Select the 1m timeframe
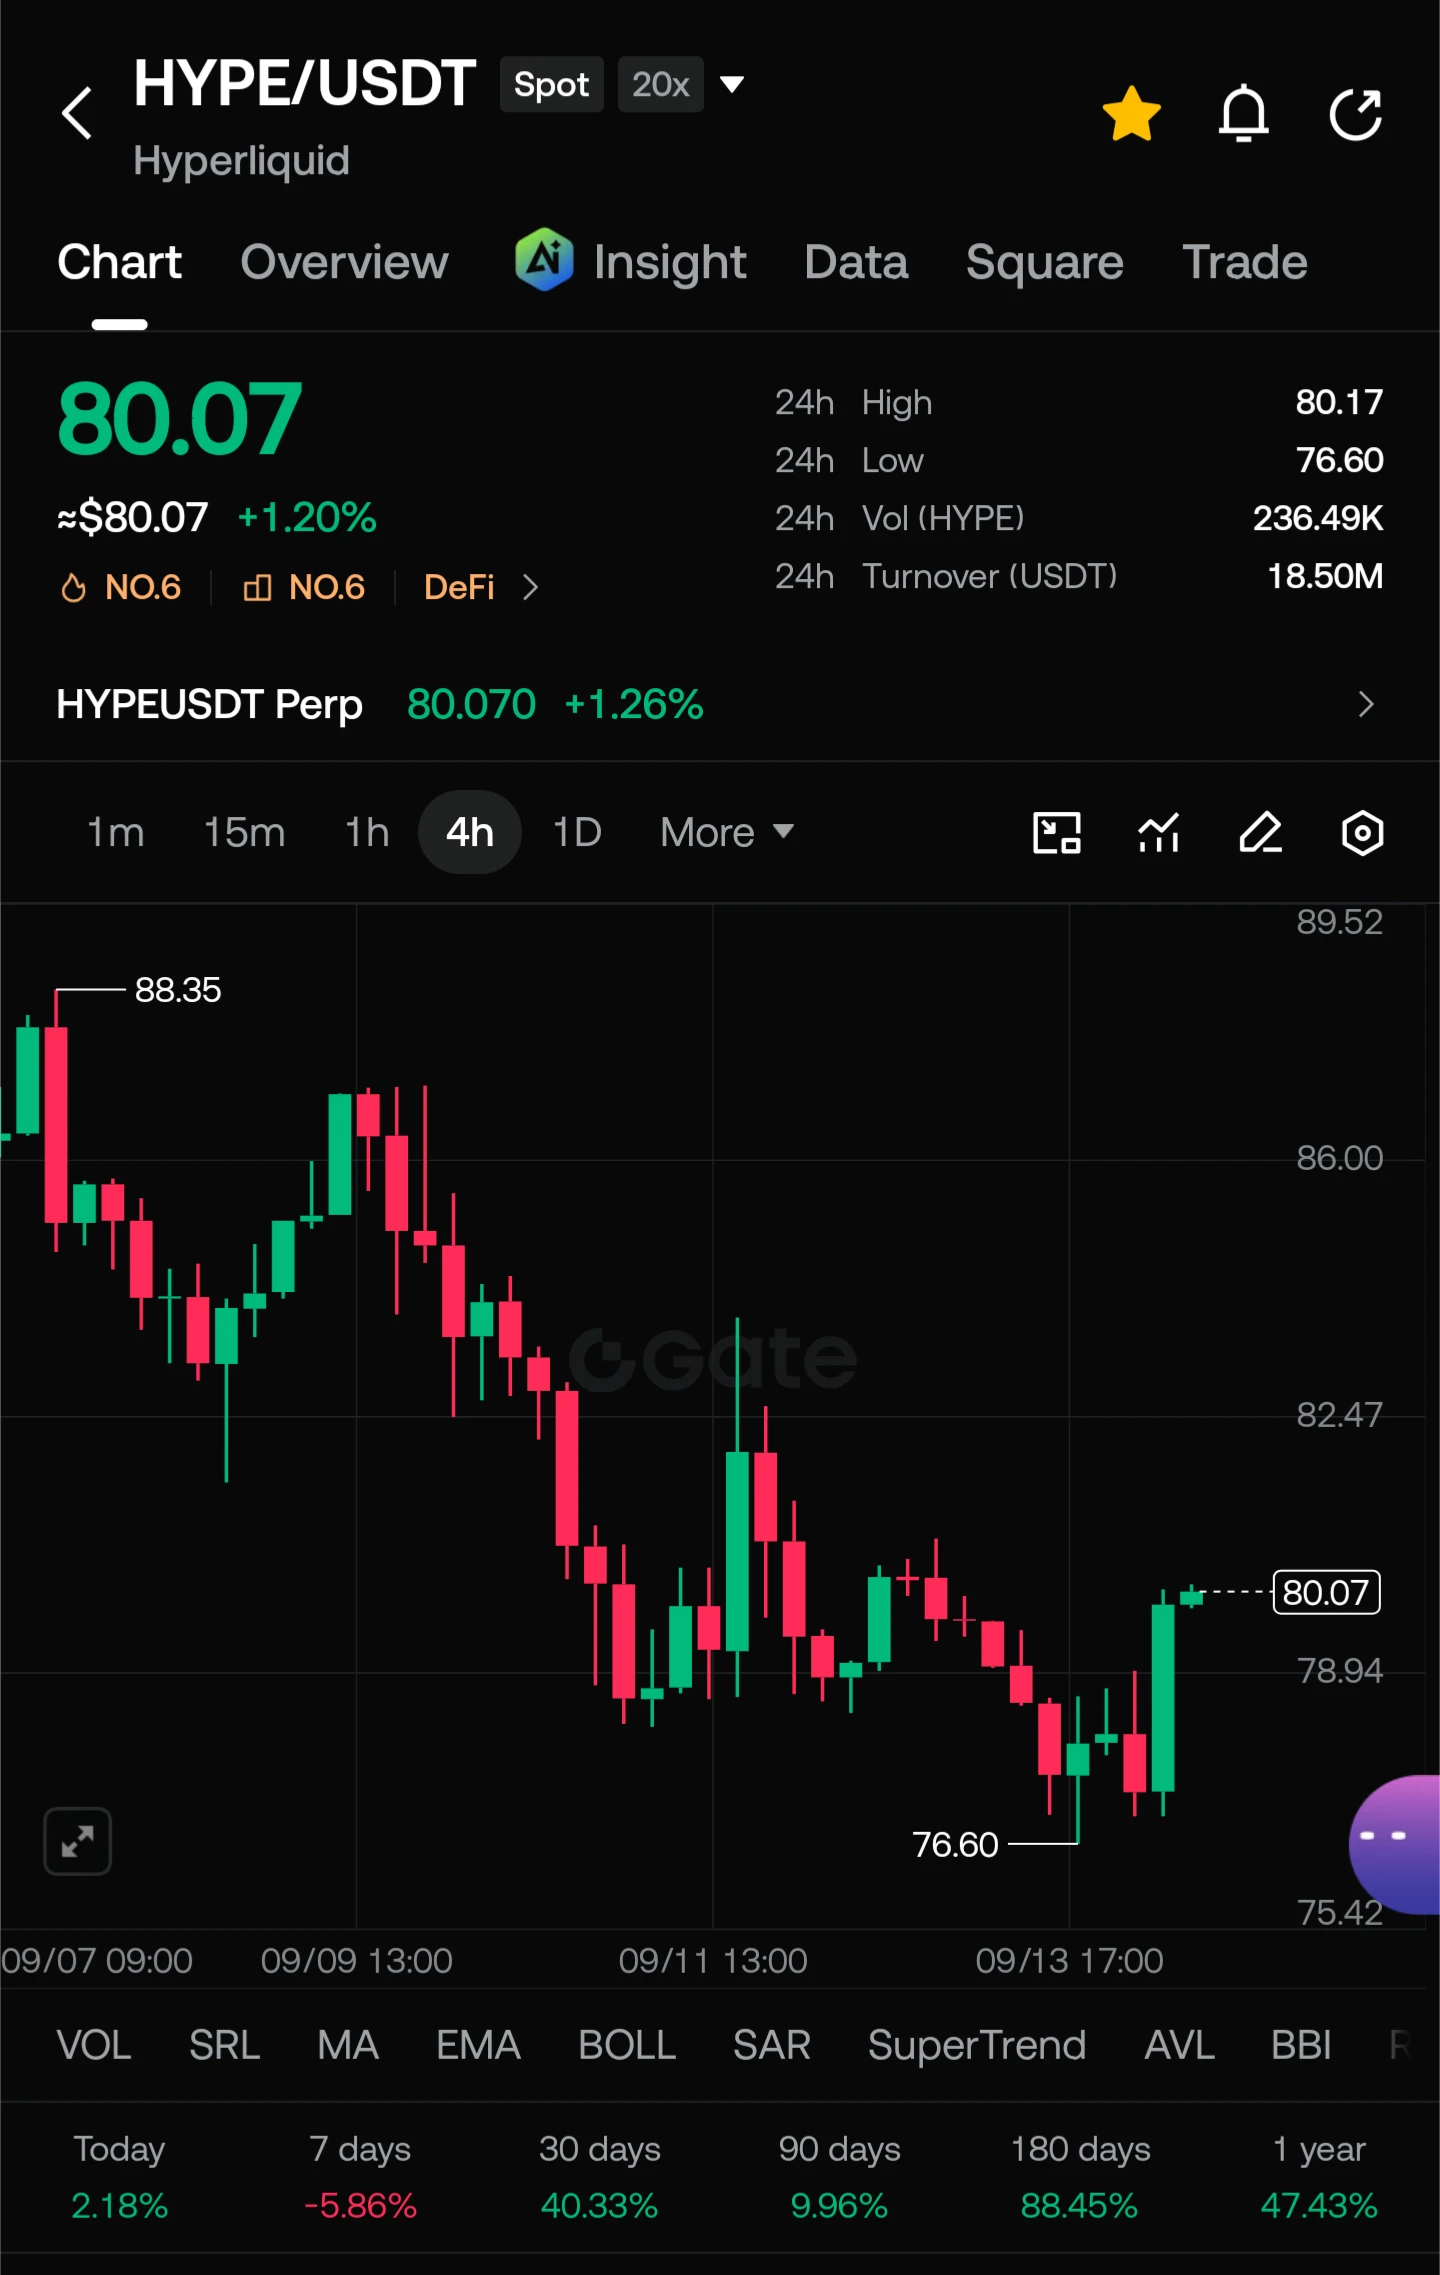 (x=116, y=832)
